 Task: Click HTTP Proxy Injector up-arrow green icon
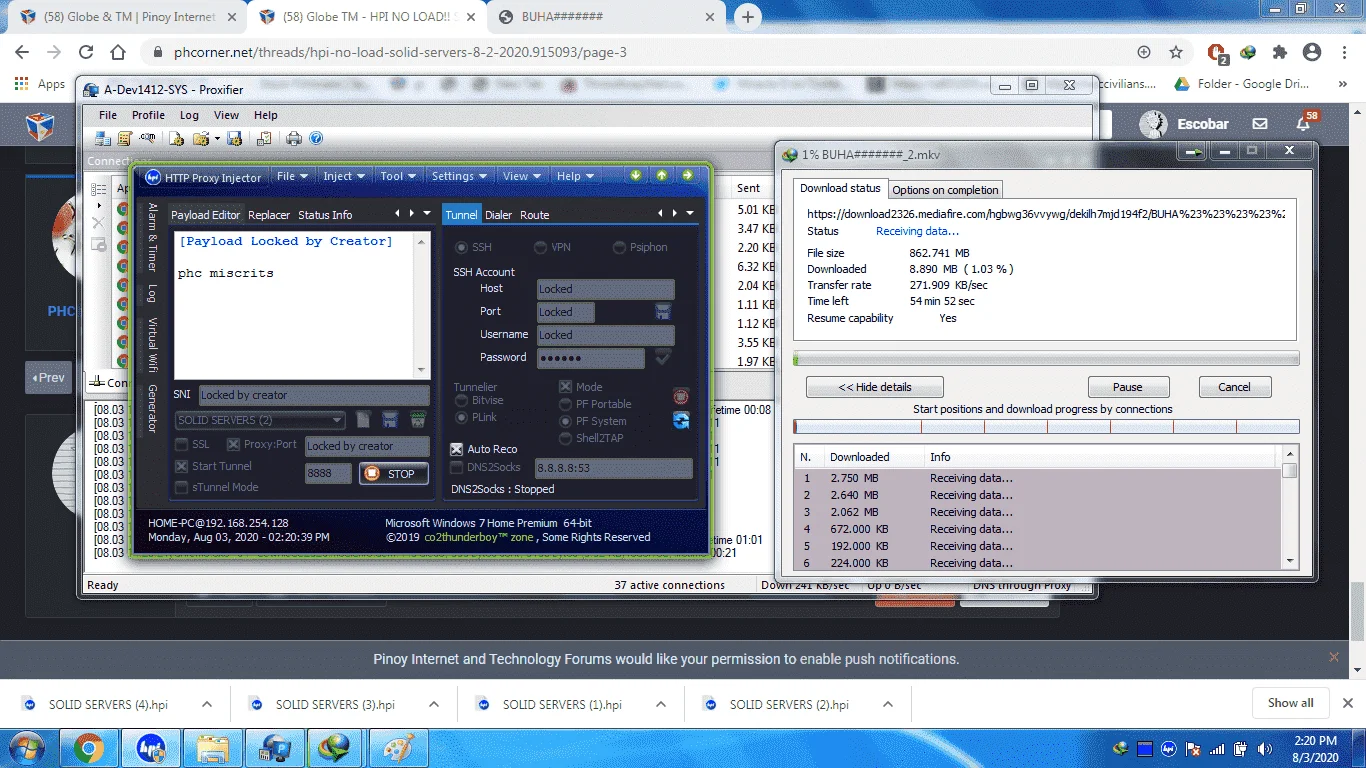coord(661,175)
